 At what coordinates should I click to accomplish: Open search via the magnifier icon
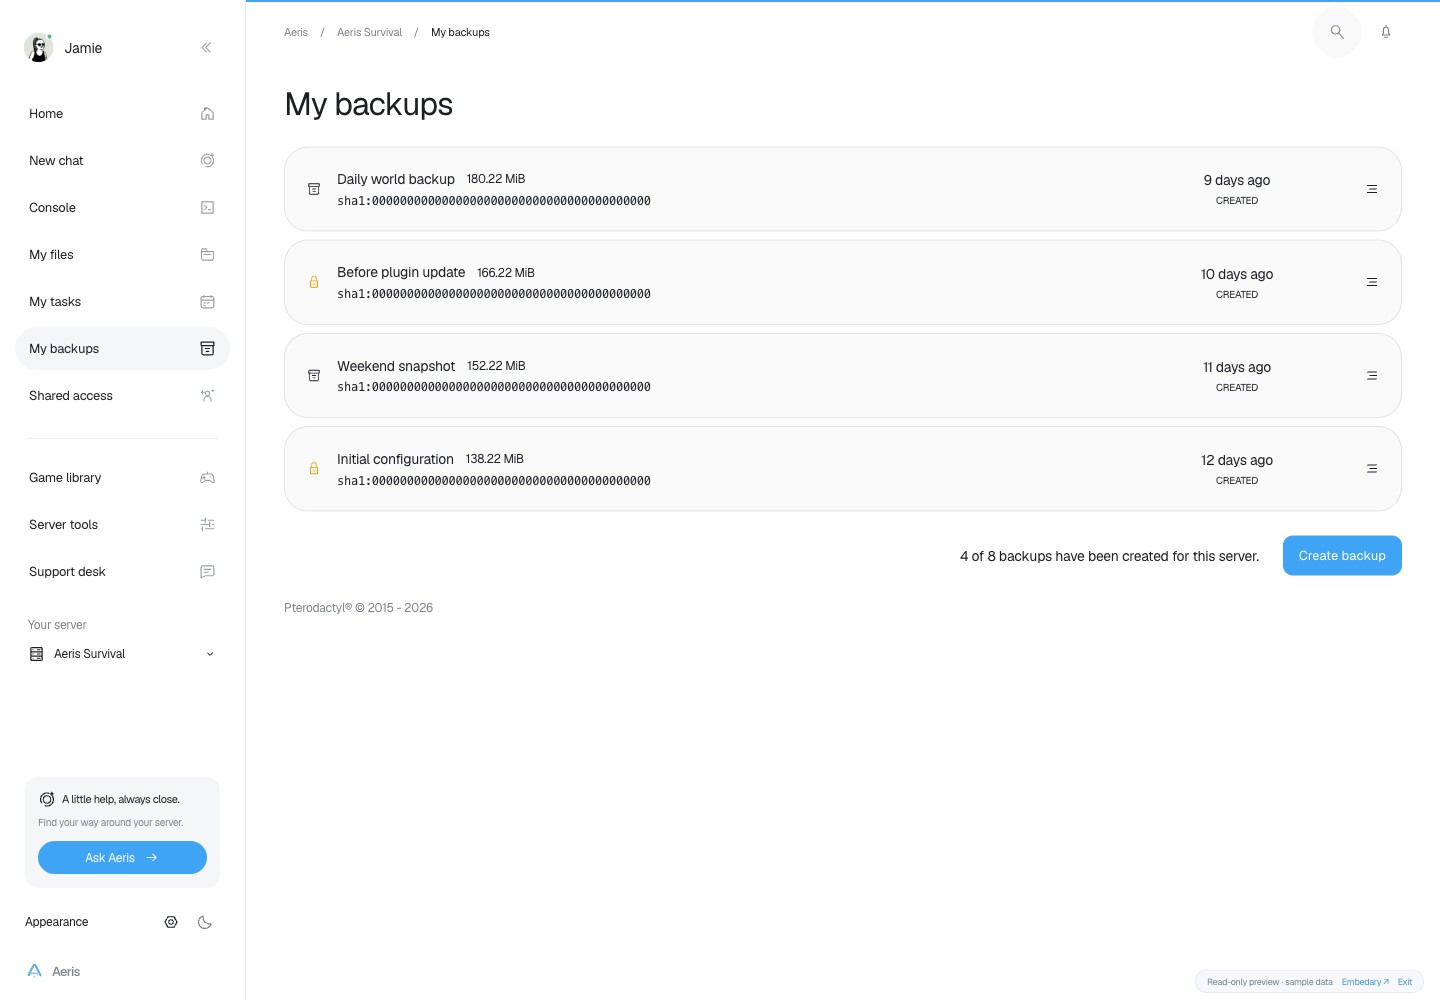point(1337,32)
